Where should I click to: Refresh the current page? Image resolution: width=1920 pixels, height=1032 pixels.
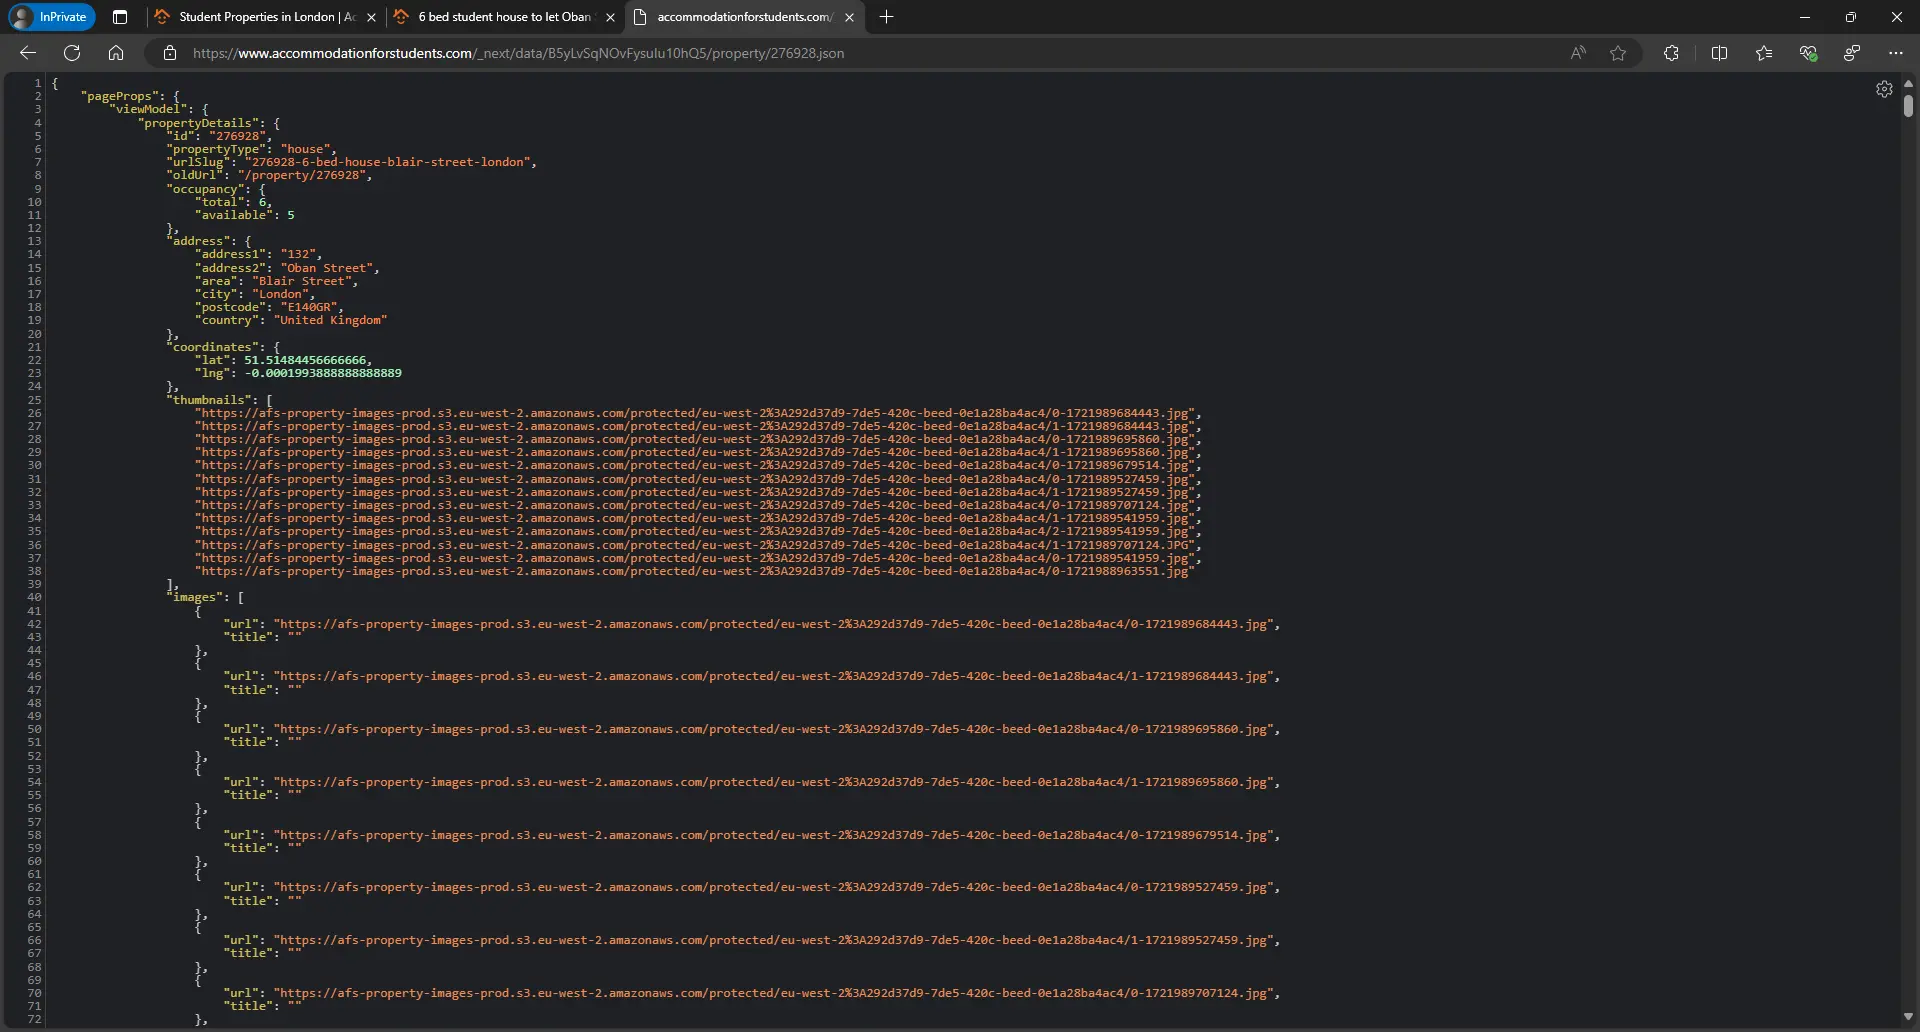coord(72,53)
